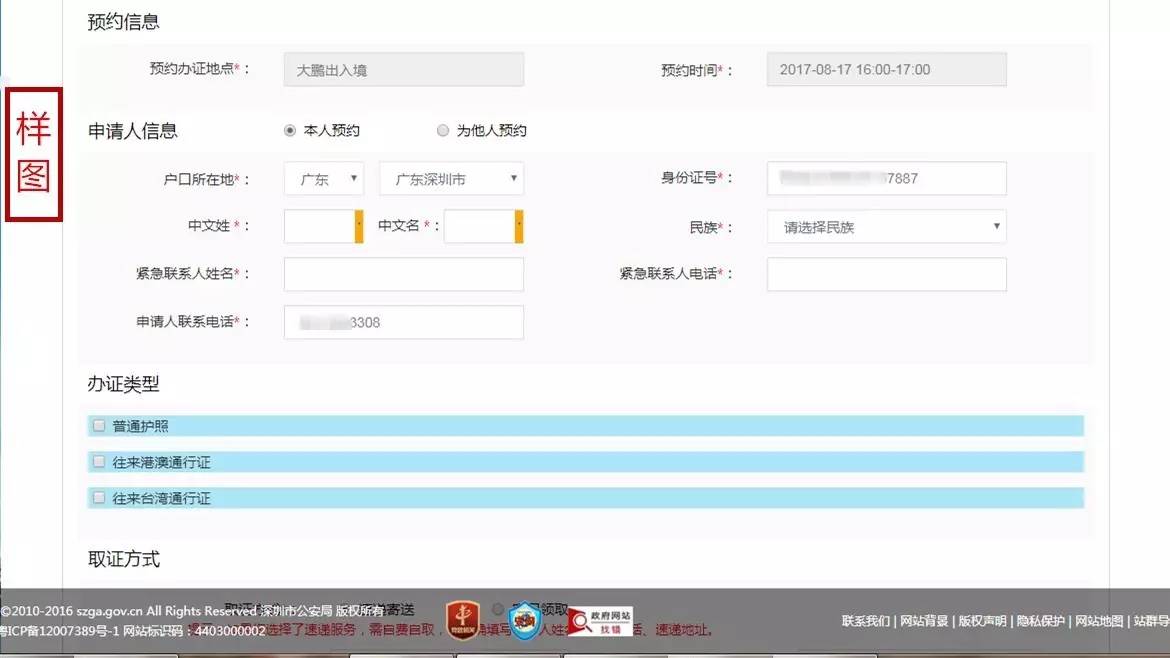Screen dimensions: 1170x658
Task: Go to 隐私保护 footer link
Action: tap(1041, 621)
